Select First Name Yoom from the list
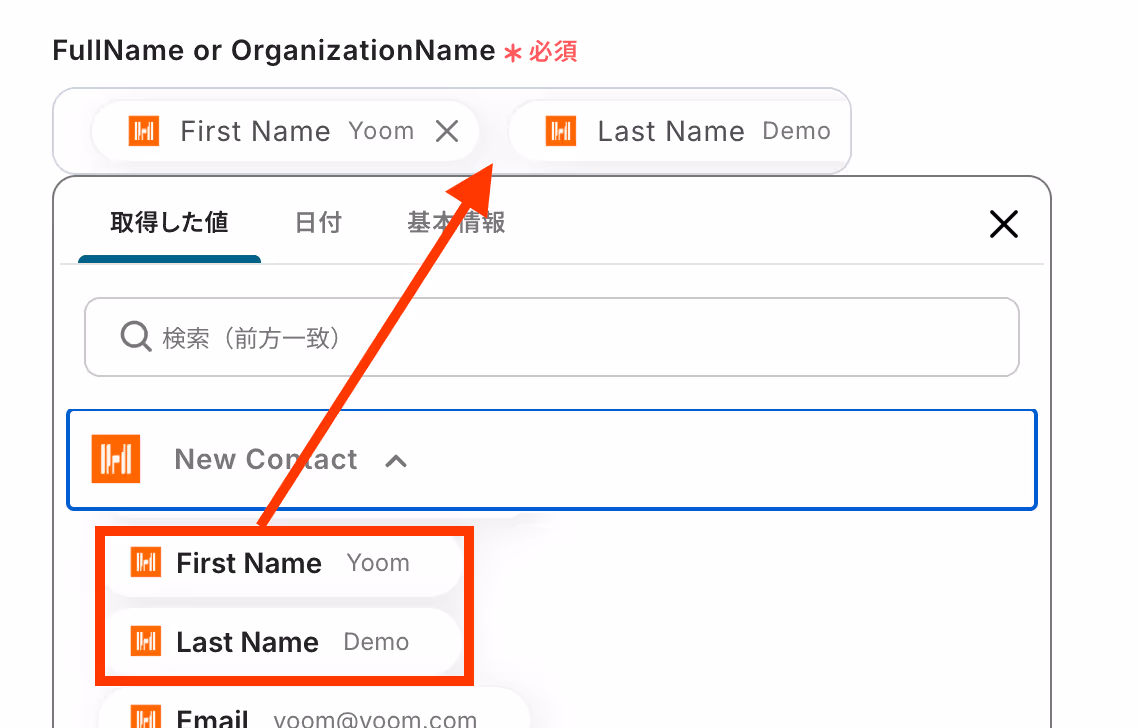This screenshot has height=728, width=1138. click(x=284, y=563)
